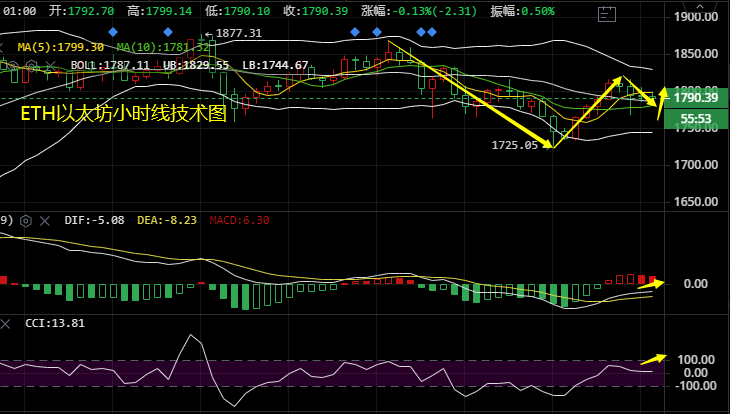The width and height of the screenshot is (730, 414).
Task: Click the rightmost blue diamond event marker
Action: point(432,33)
